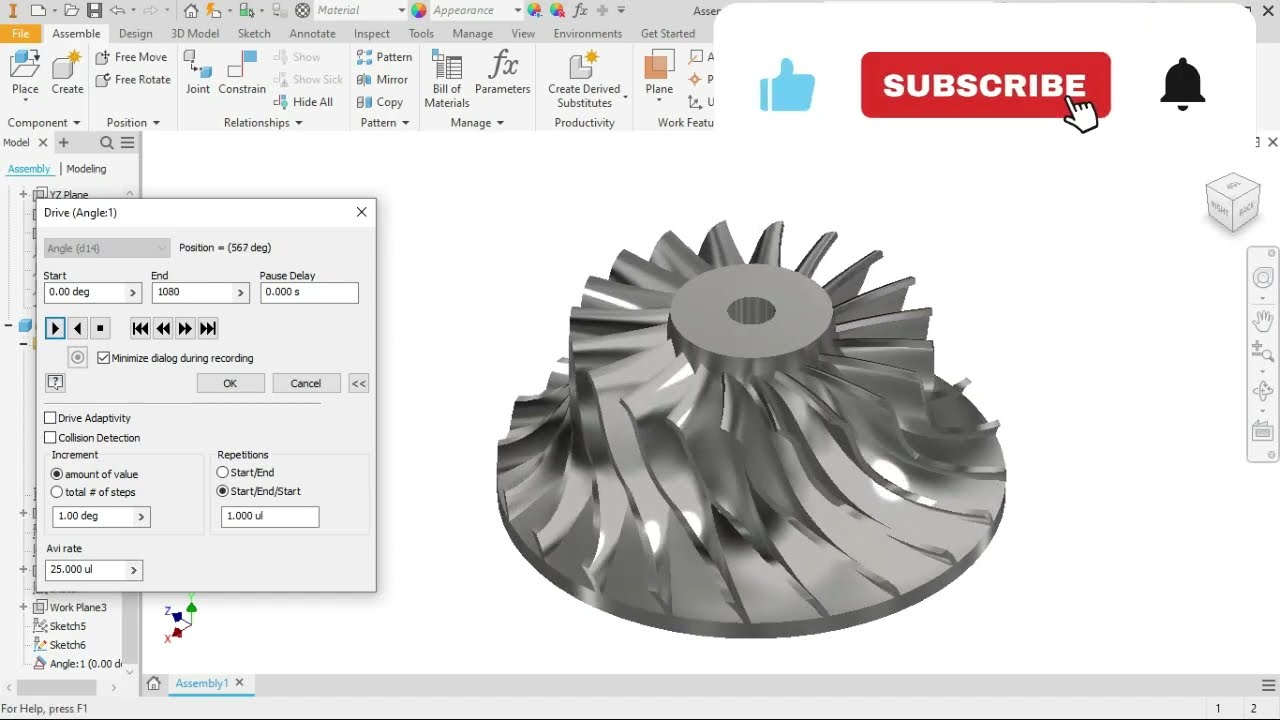Click the Adjust appearance icon

click(535, 10)
